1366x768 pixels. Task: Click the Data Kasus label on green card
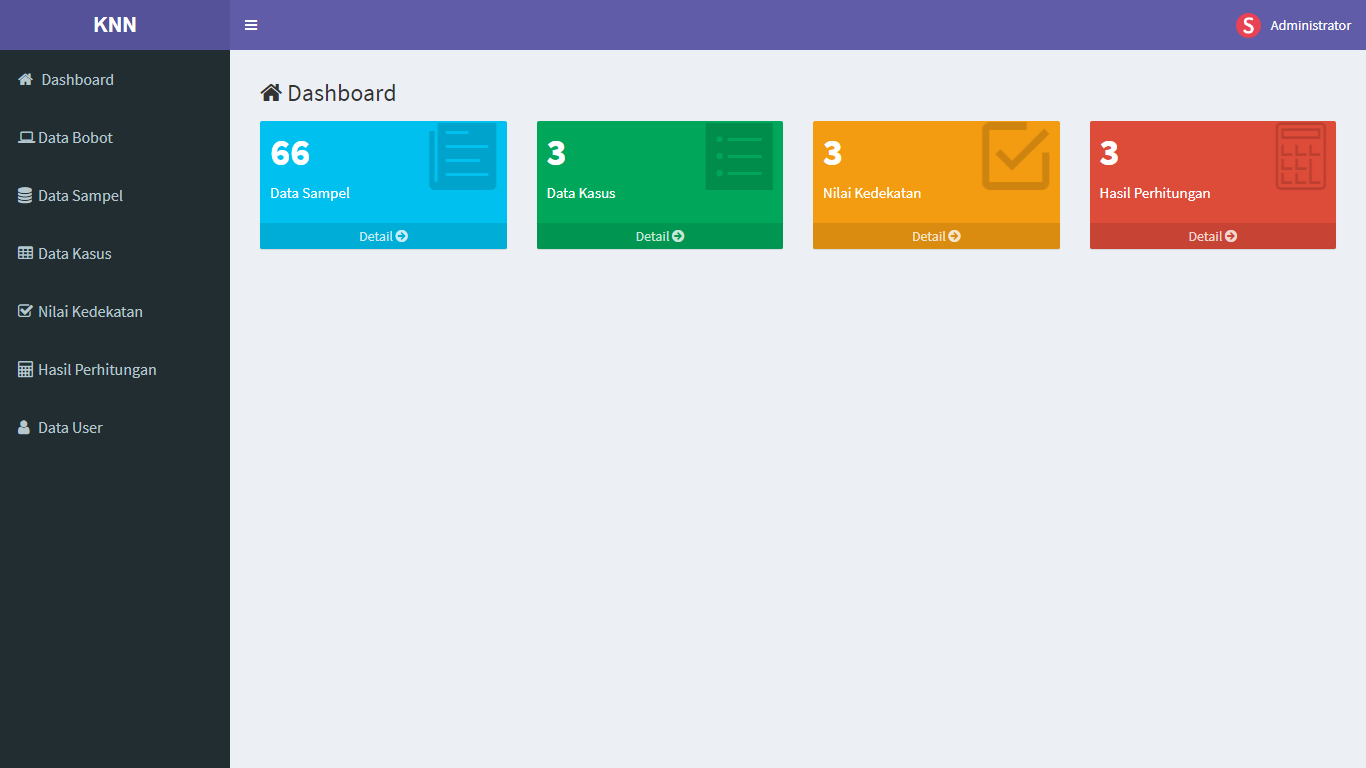(581, 193)
